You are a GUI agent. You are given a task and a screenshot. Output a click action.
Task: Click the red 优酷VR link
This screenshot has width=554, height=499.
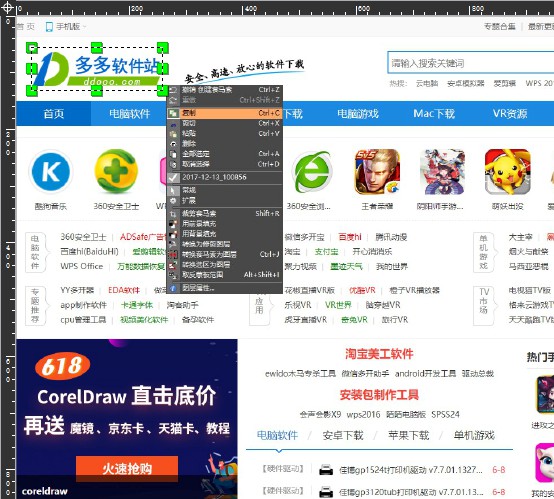point(362,290)
